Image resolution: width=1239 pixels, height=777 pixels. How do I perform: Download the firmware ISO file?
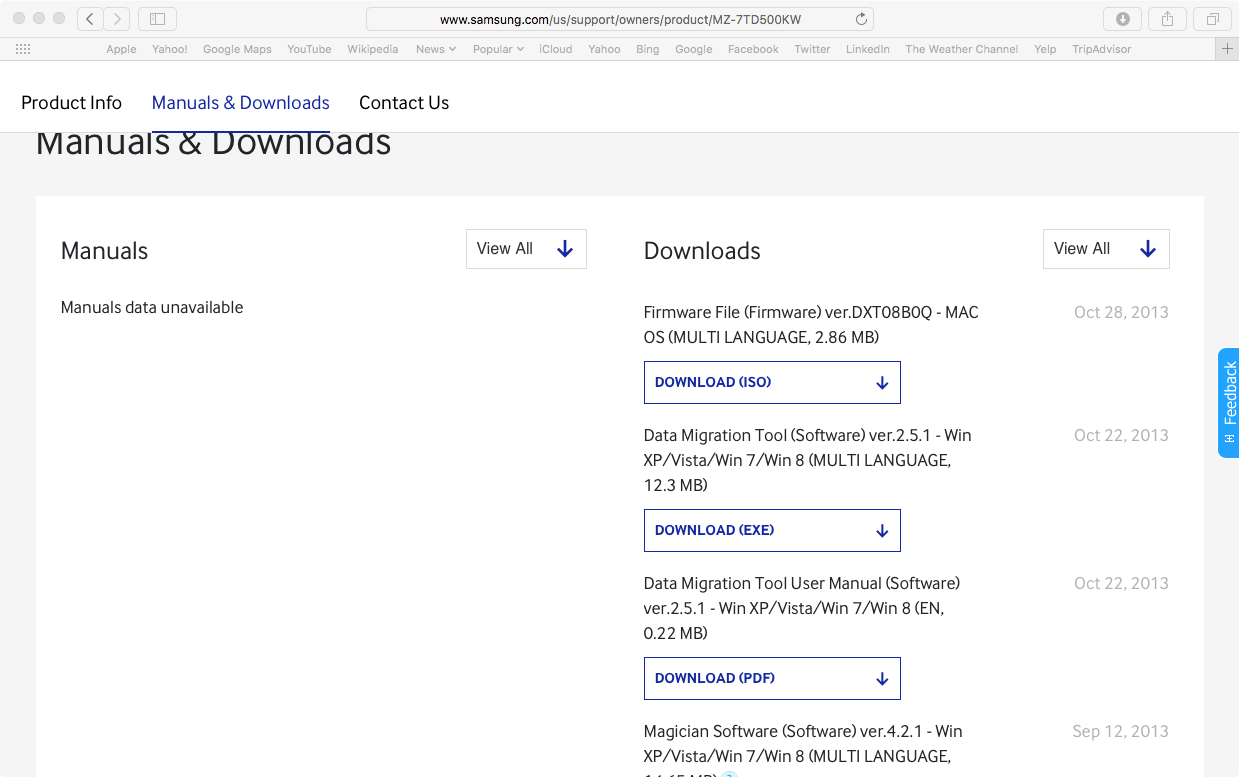772,383
